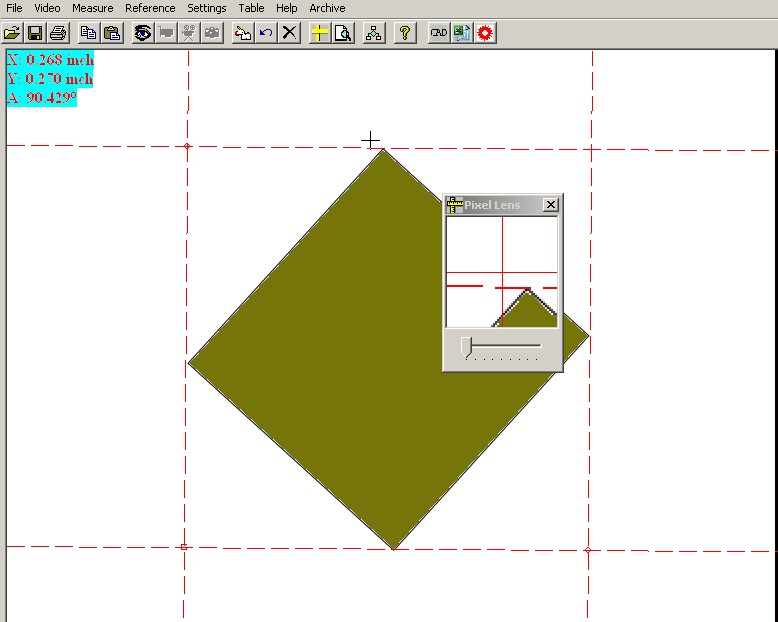Click the Copy icon in toolbar
Image resolution: width=778 pixels, height=622 pixels.
[89, 33]
